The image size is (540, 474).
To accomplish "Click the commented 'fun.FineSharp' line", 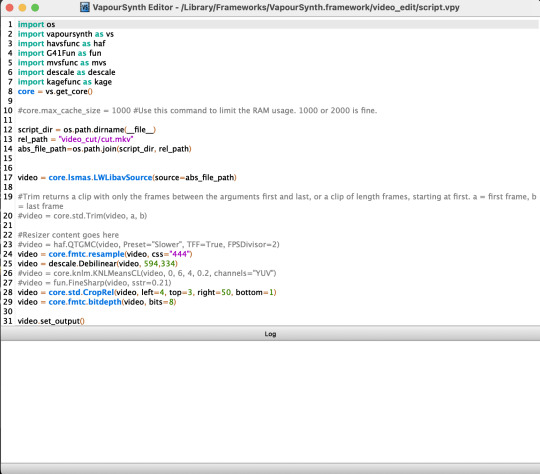I will [94, 283].
